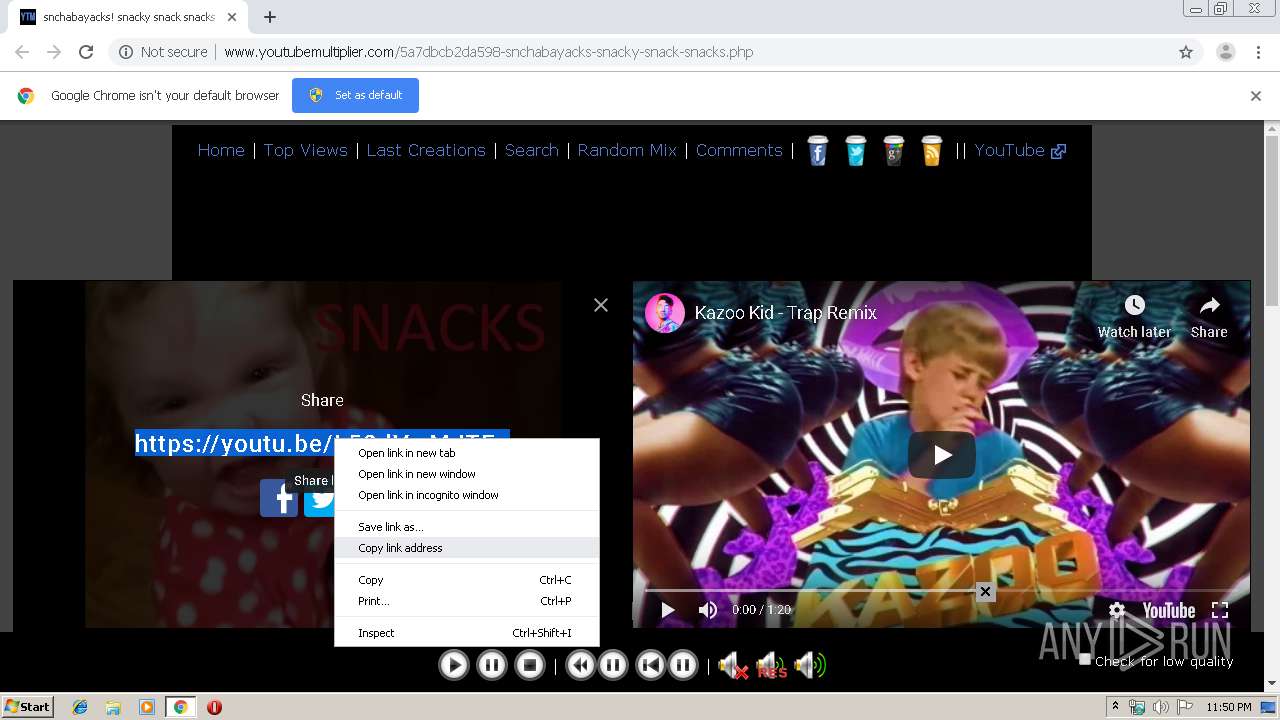
Task: Select Print… in the context menu
Action: click(x=466, y=601)
